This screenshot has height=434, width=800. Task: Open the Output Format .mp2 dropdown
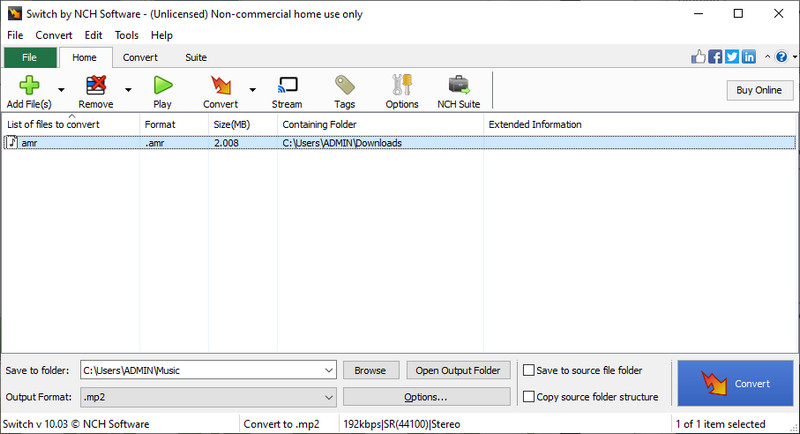click(329, 397)
